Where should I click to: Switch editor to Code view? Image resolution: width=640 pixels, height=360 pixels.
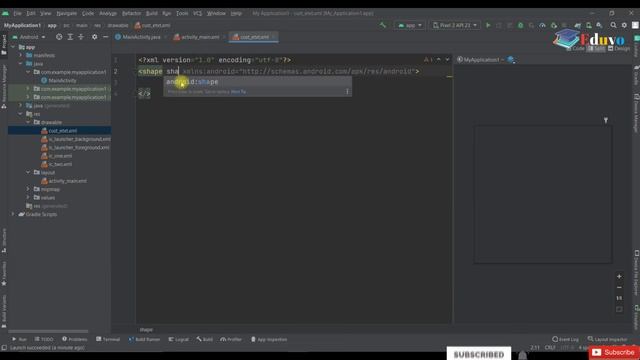tap(575, 48)
